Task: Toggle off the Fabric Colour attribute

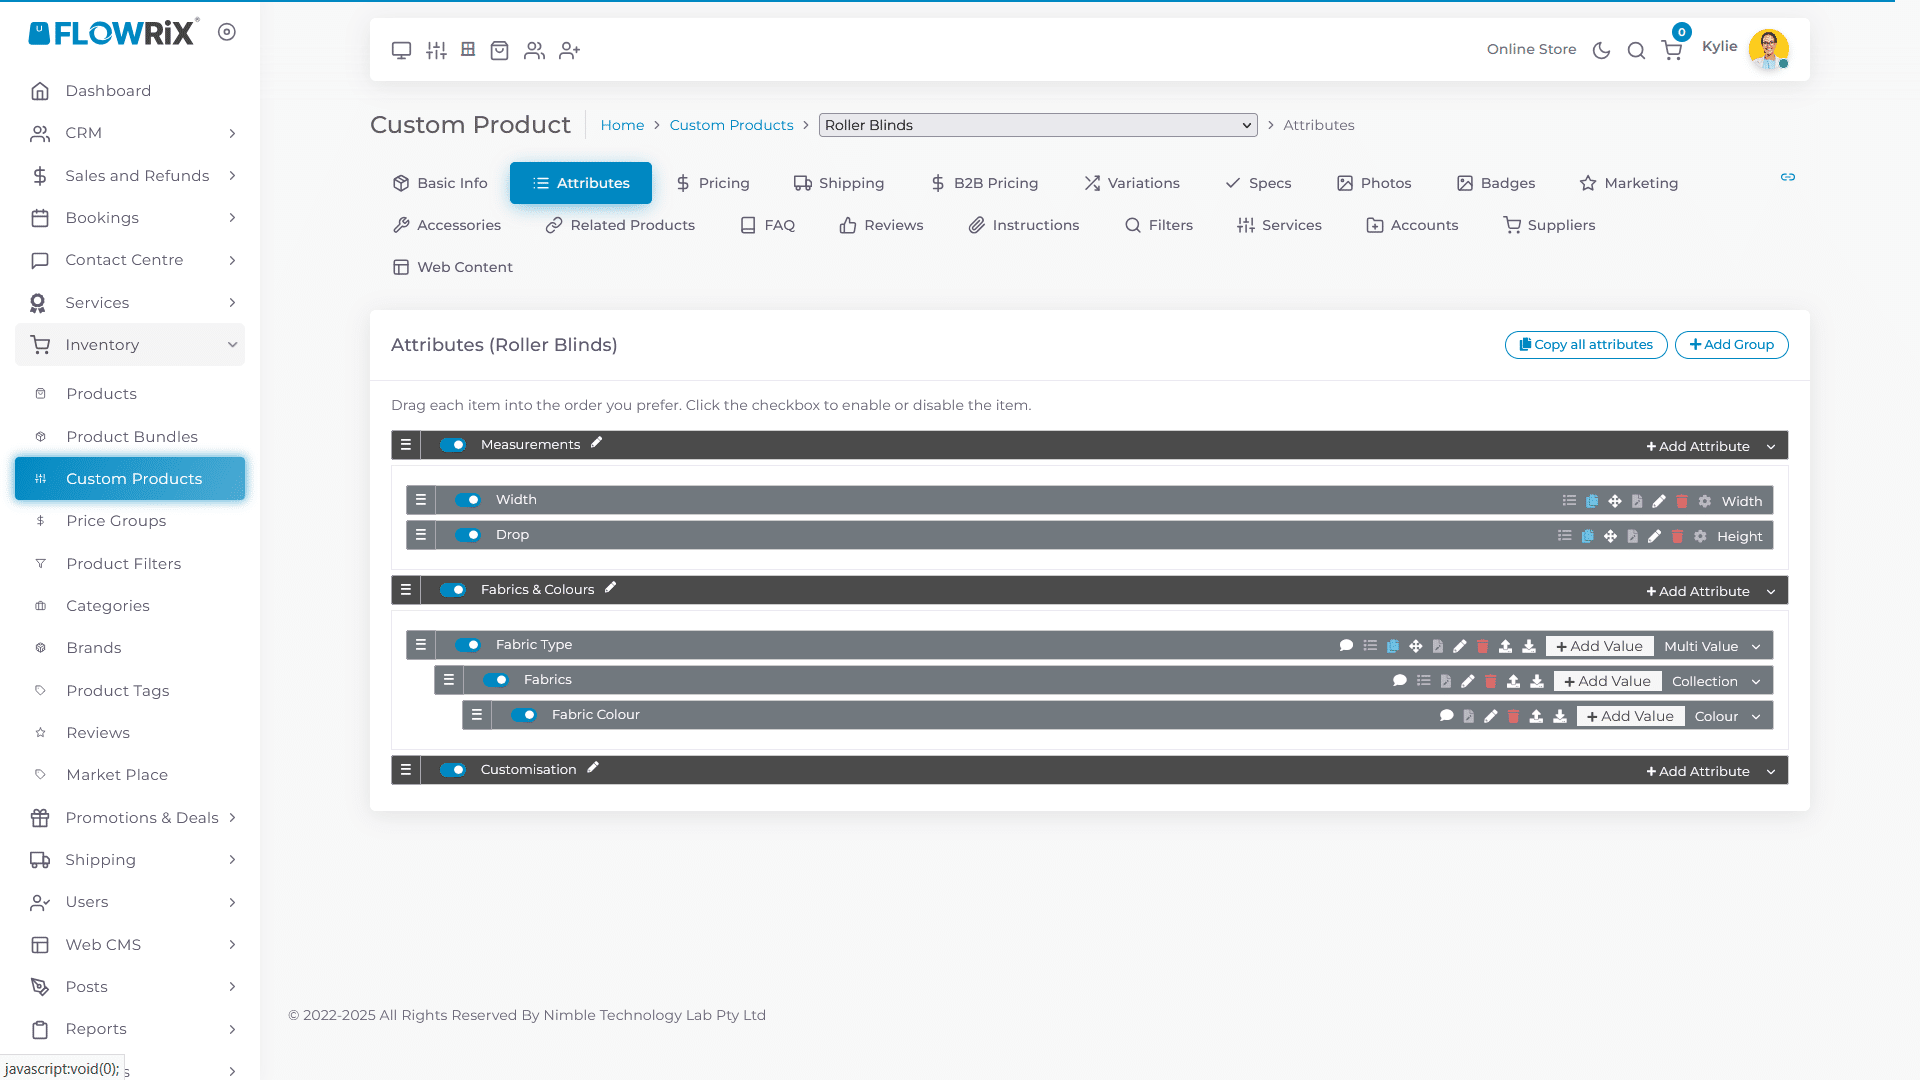Action: coord(524,715)
